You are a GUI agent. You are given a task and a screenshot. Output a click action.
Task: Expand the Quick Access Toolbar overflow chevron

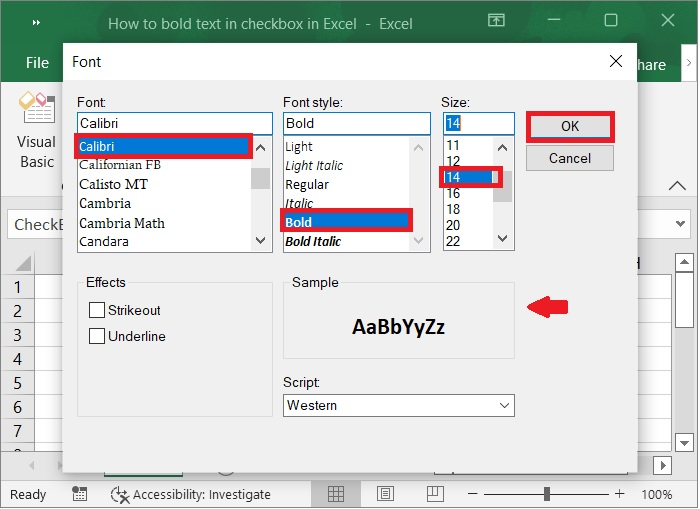[37, 22]
